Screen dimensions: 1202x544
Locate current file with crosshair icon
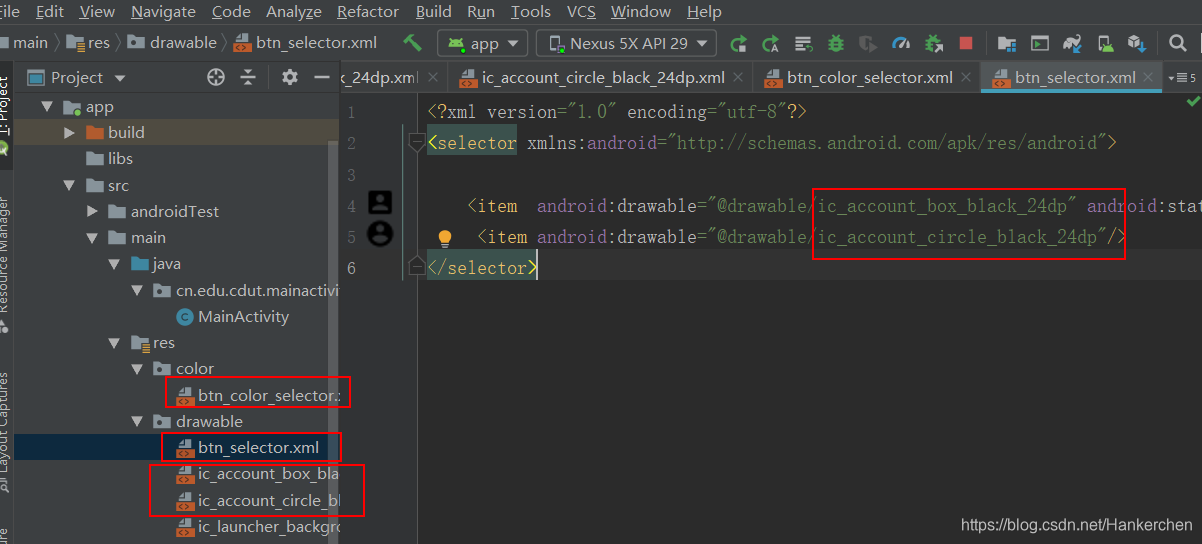click(216, 77)
